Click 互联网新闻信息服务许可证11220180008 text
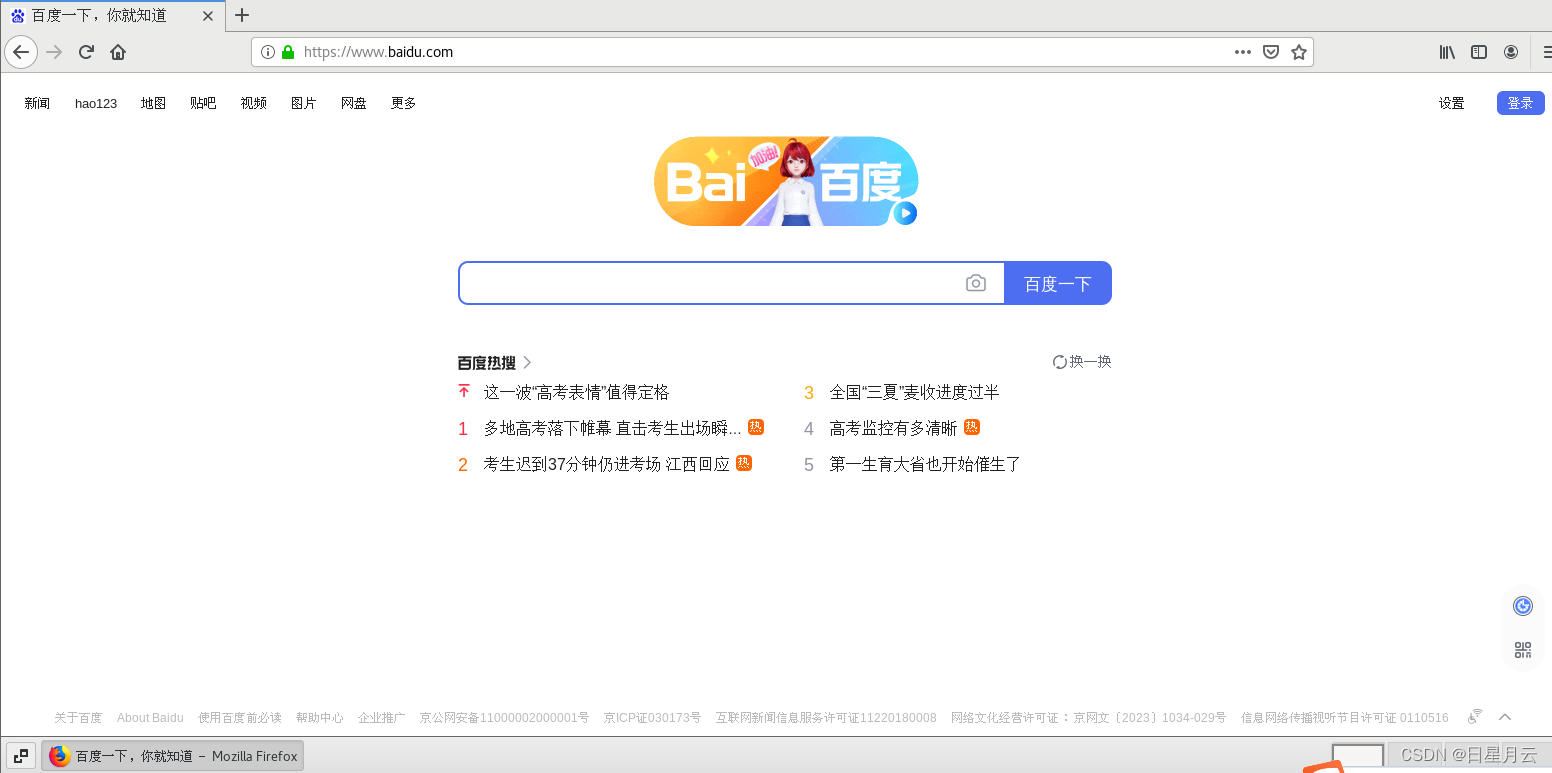This screenshot has width=1552, height=773. [x=826, y=717]
